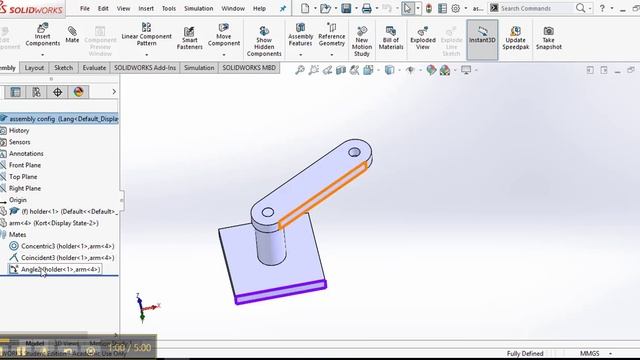The height and width of the screenshot is (360, 640).
Task: Create an Exploded View
Action: point(423,38)
